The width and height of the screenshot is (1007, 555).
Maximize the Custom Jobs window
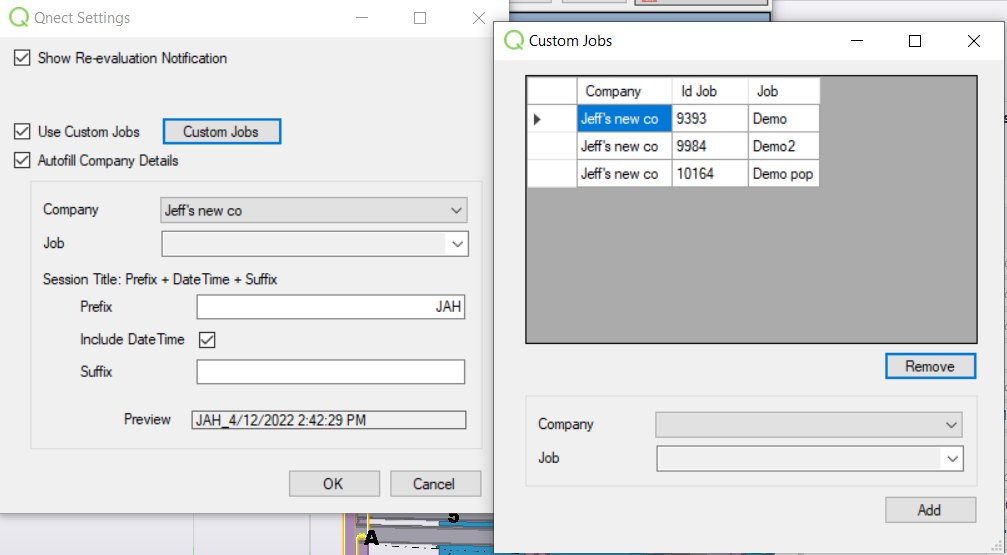tap(915, 41)
